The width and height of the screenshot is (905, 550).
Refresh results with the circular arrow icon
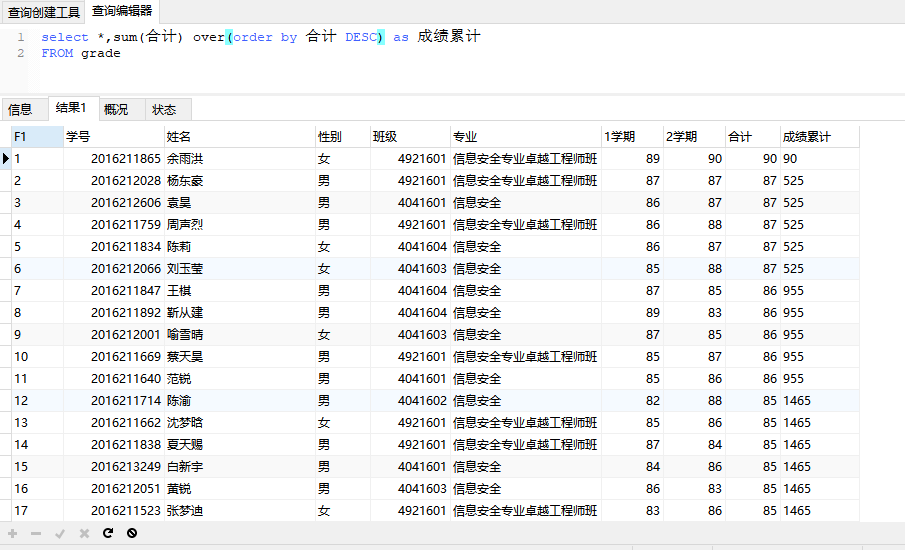click(108, 533)
